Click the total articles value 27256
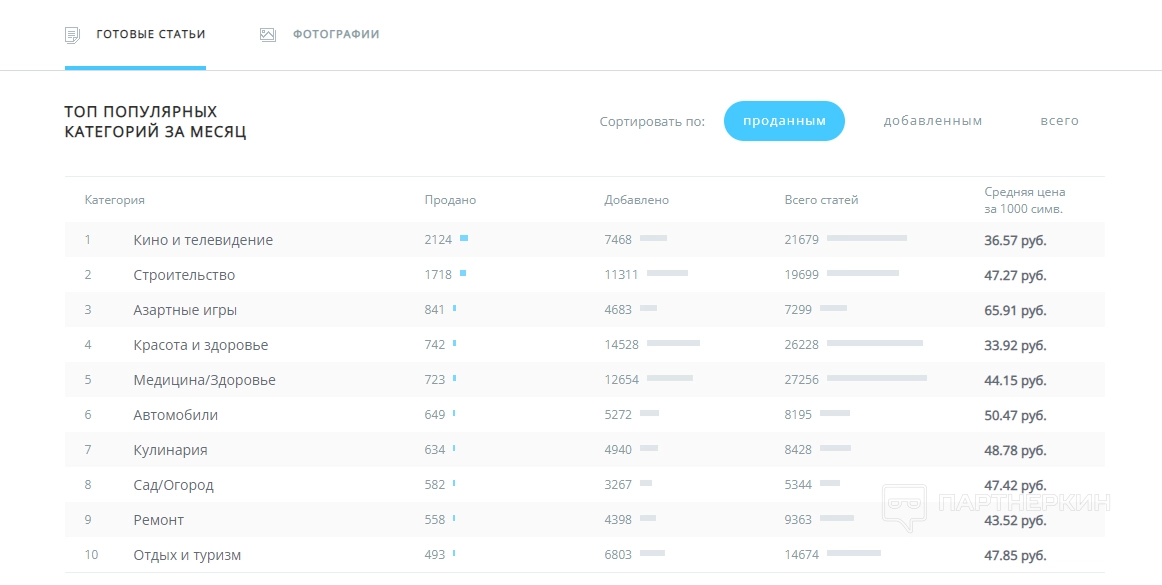Viewport: 1162px width, 585px height. click(x=802, y=380)
